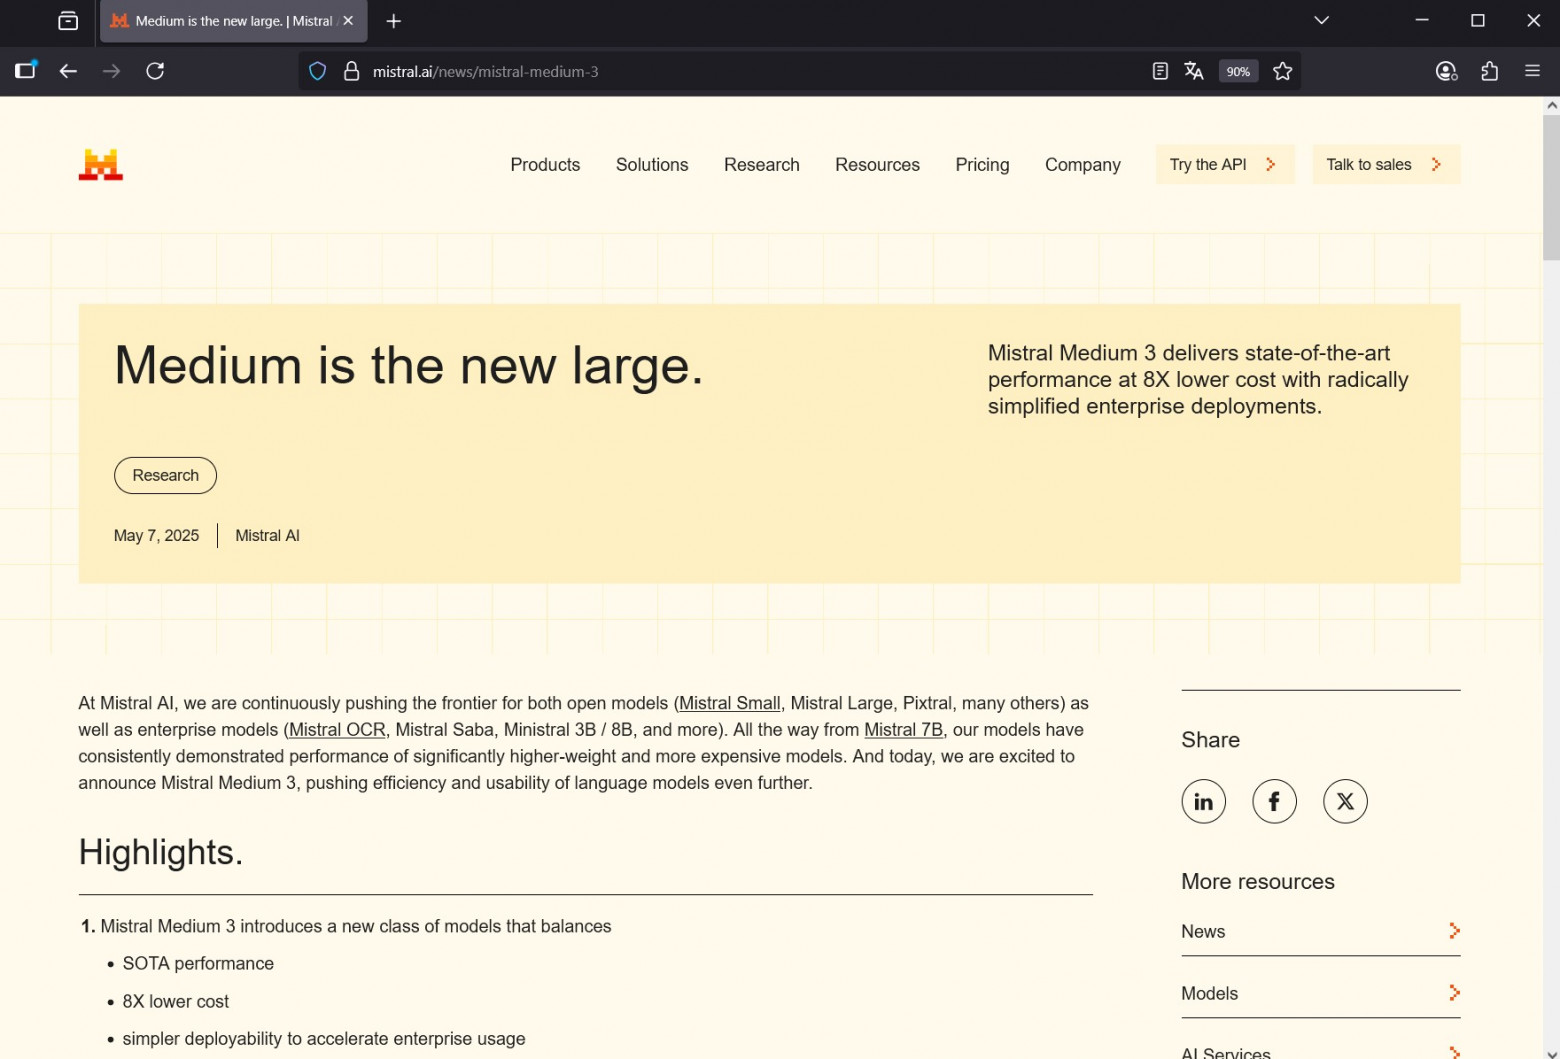Toggle the sidebar panel icon
This screenshot has height=1059, width=1560.
[x=26, y=70]
